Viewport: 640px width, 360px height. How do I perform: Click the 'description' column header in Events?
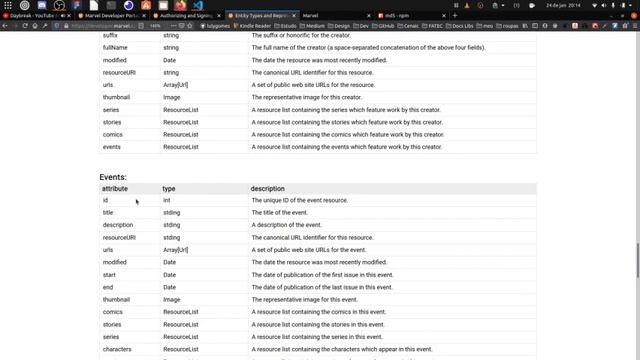[x=268, y=189]
